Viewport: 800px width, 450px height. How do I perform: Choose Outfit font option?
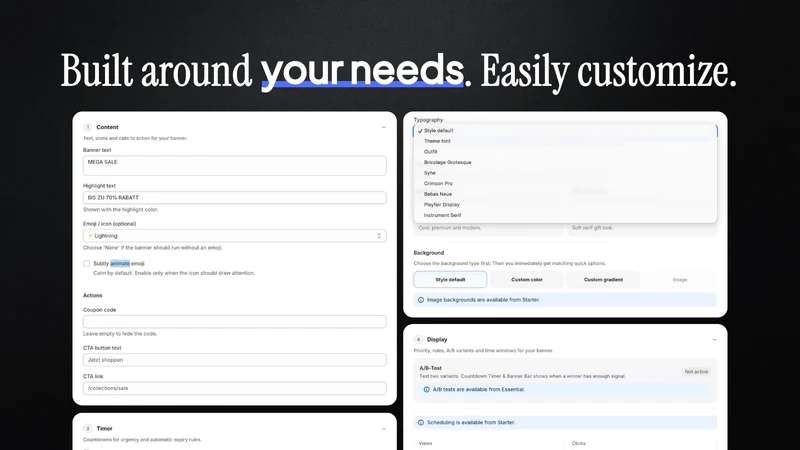coord(565,152)
